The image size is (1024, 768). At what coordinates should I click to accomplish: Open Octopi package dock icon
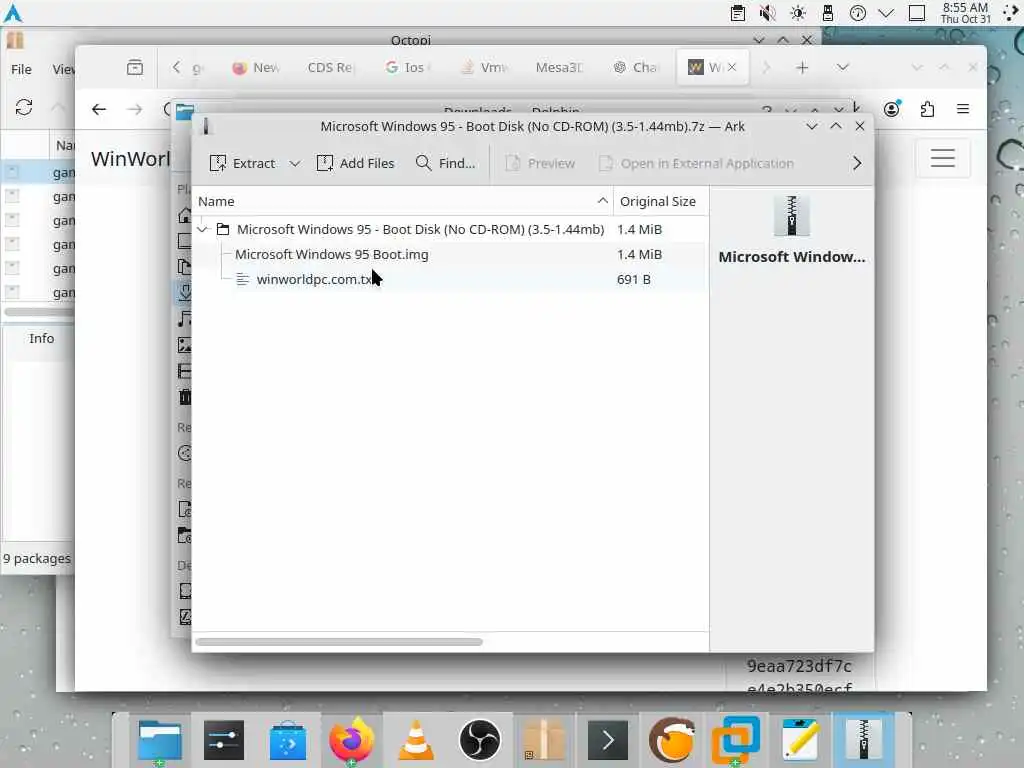[543, 741]
